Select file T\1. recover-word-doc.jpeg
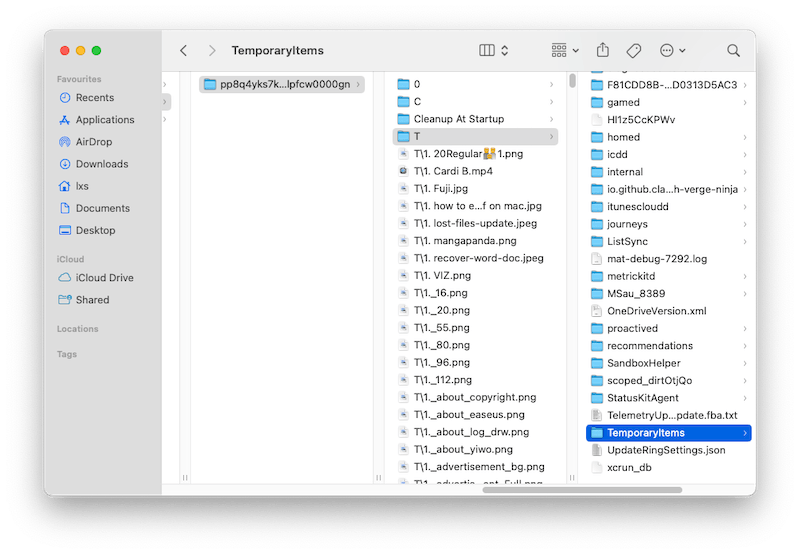Screen dimensions: 800x554 (476, 258)
